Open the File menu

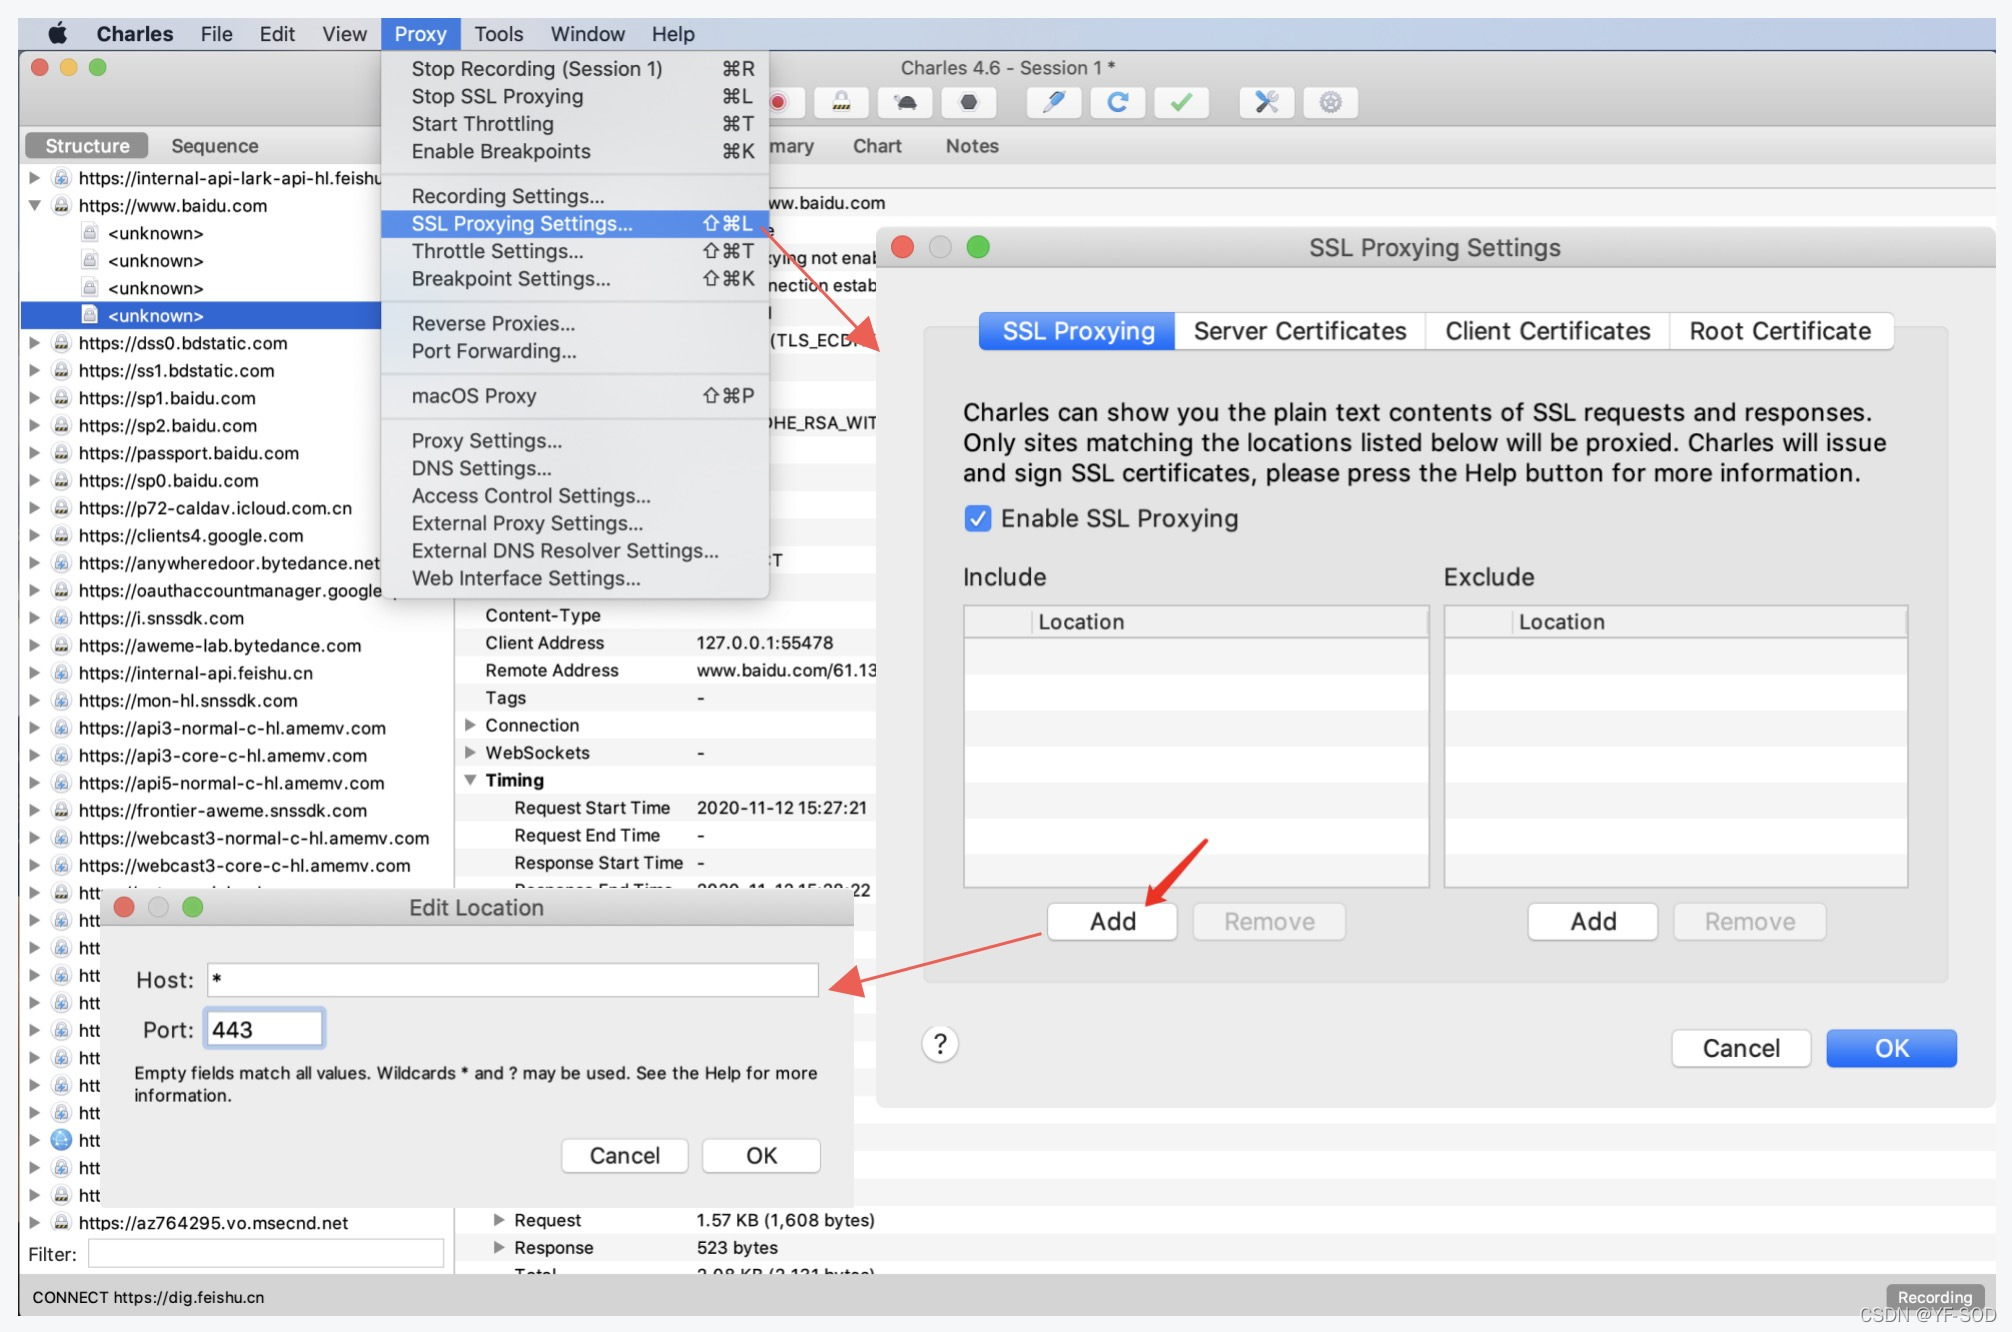click(x=216, y=34)
